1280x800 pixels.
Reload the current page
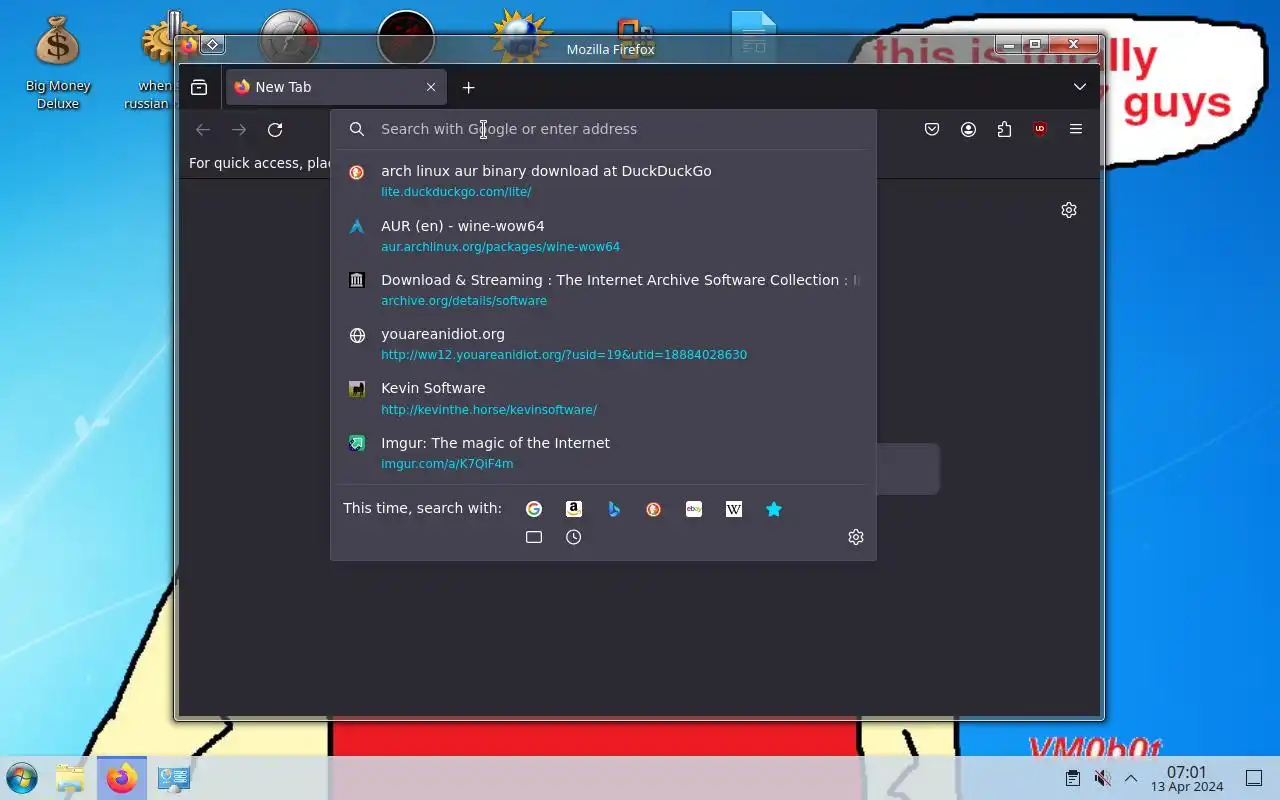coord(275,129)
